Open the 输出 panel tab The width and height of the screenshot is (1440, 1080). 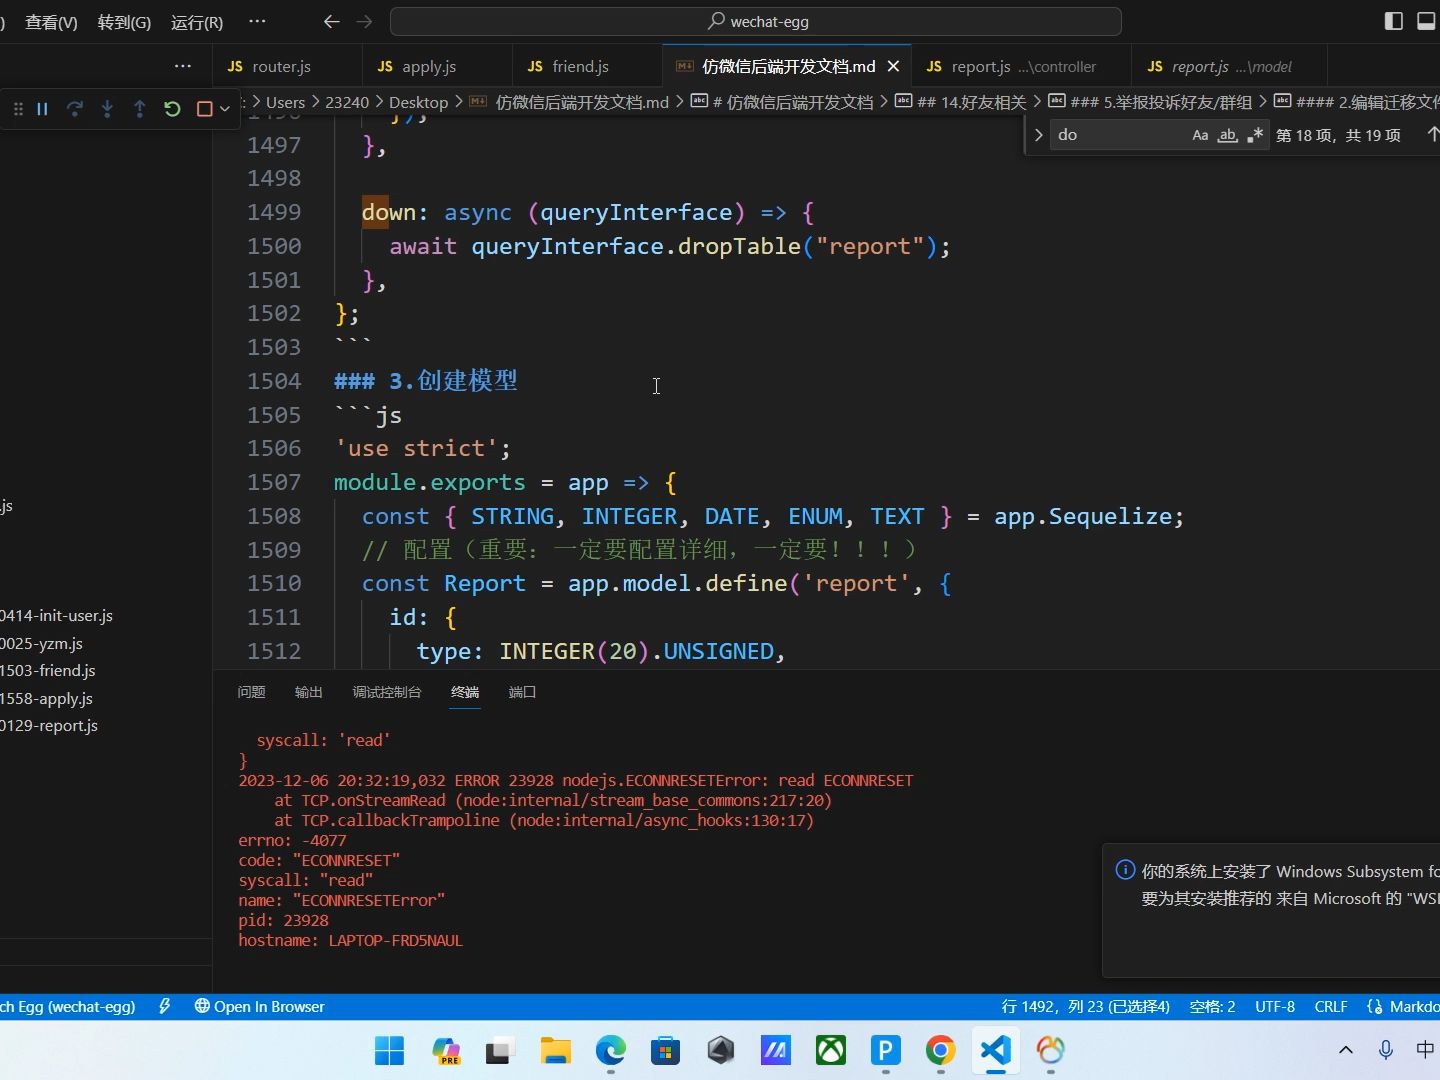pyautogui.click(x=309, y=692)
